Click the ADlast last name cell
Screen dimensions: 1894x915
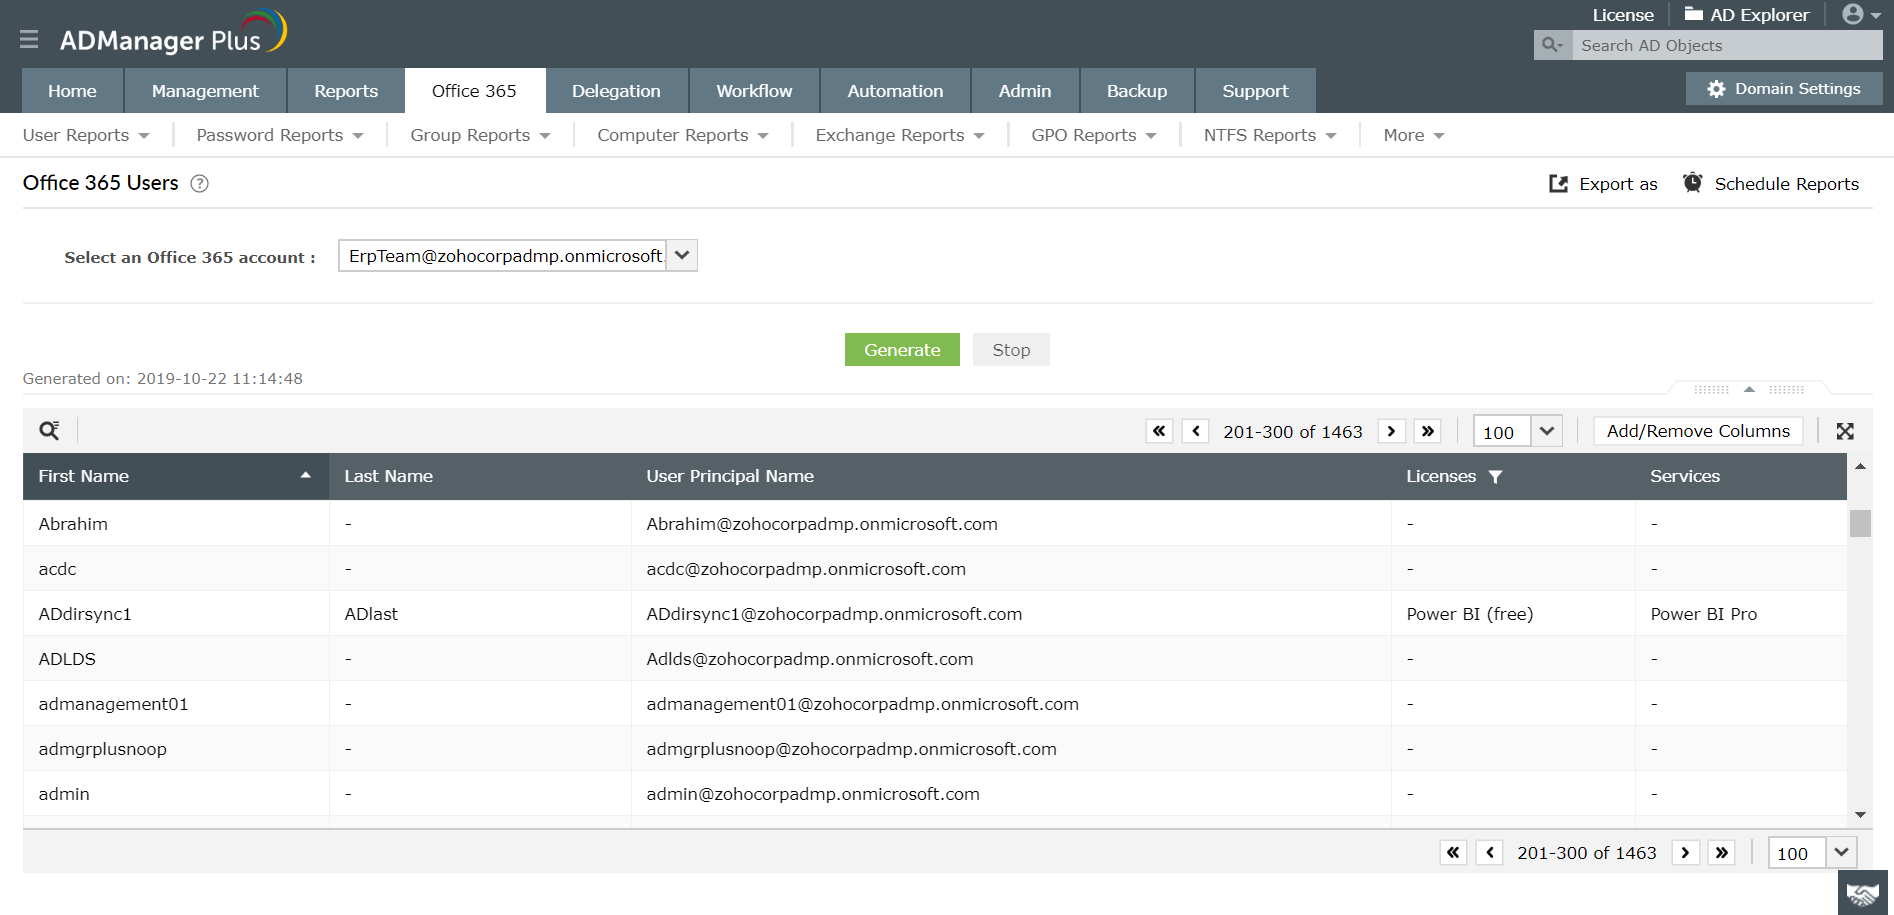[480, 614]
